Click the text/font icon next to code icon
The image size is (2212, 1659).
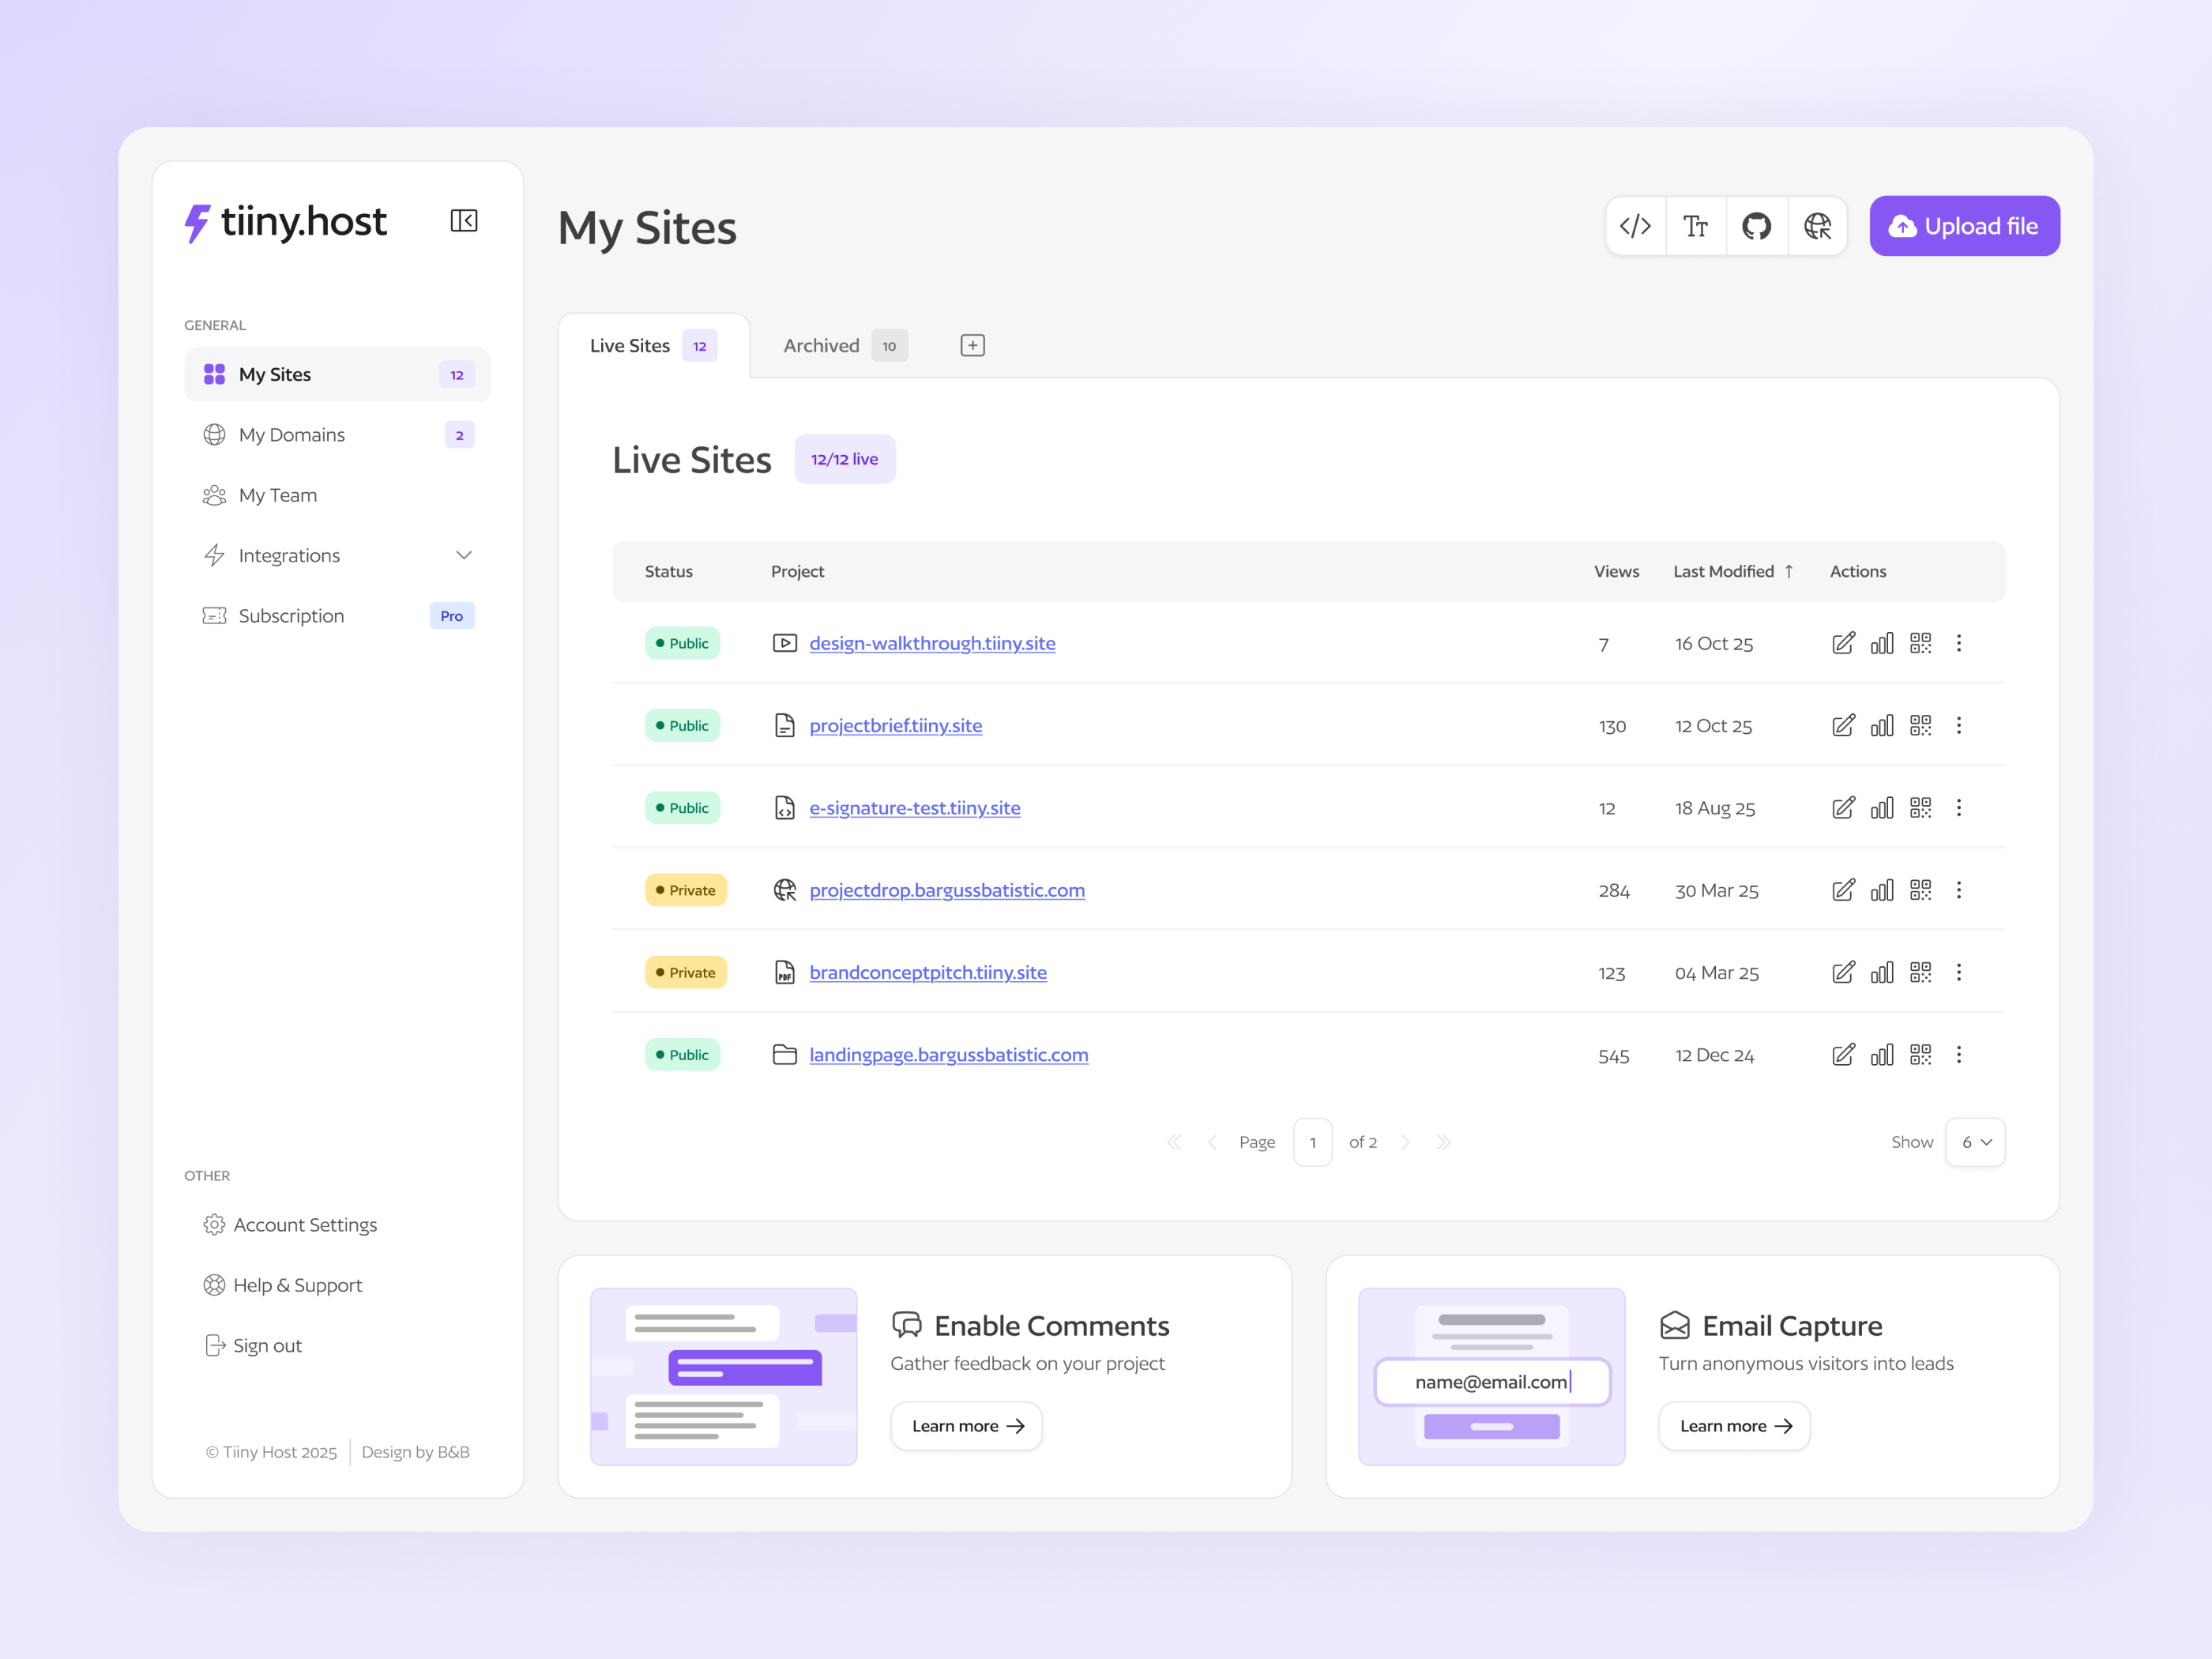pyautogui.click(x=1697, y=226)
